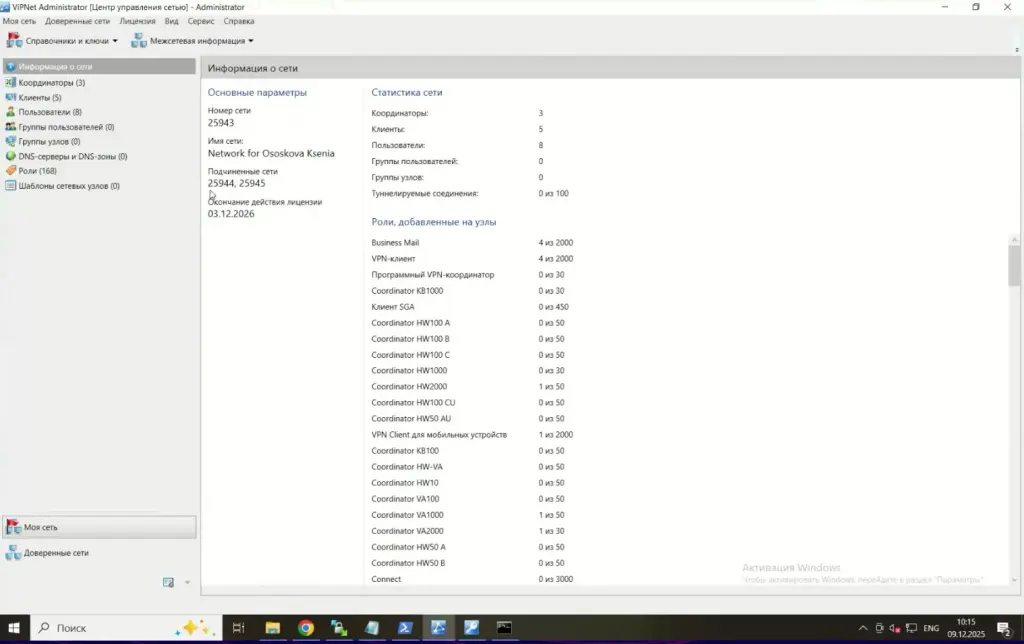
Task: Switch to Доверенные сети navigation pane button
Action: pos(99,553)
